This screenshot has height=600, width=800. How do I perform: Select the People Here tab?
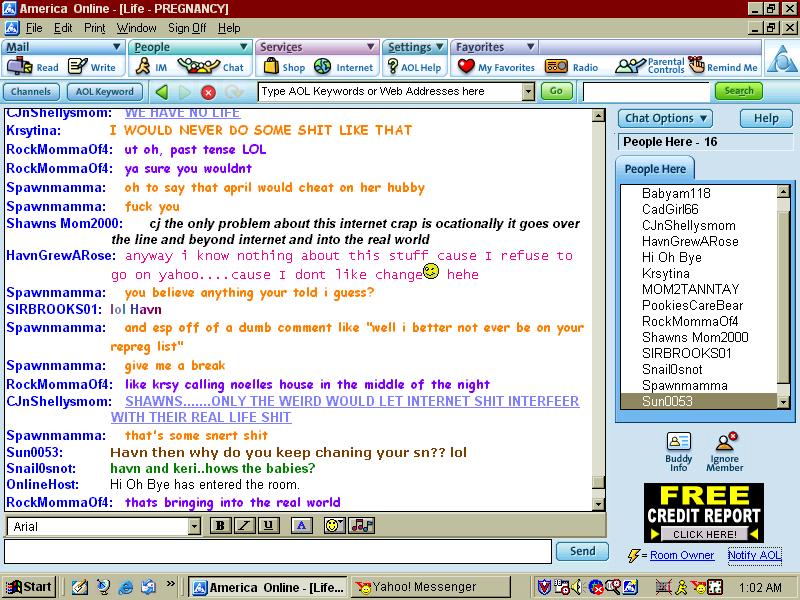(x=655, y=169)
